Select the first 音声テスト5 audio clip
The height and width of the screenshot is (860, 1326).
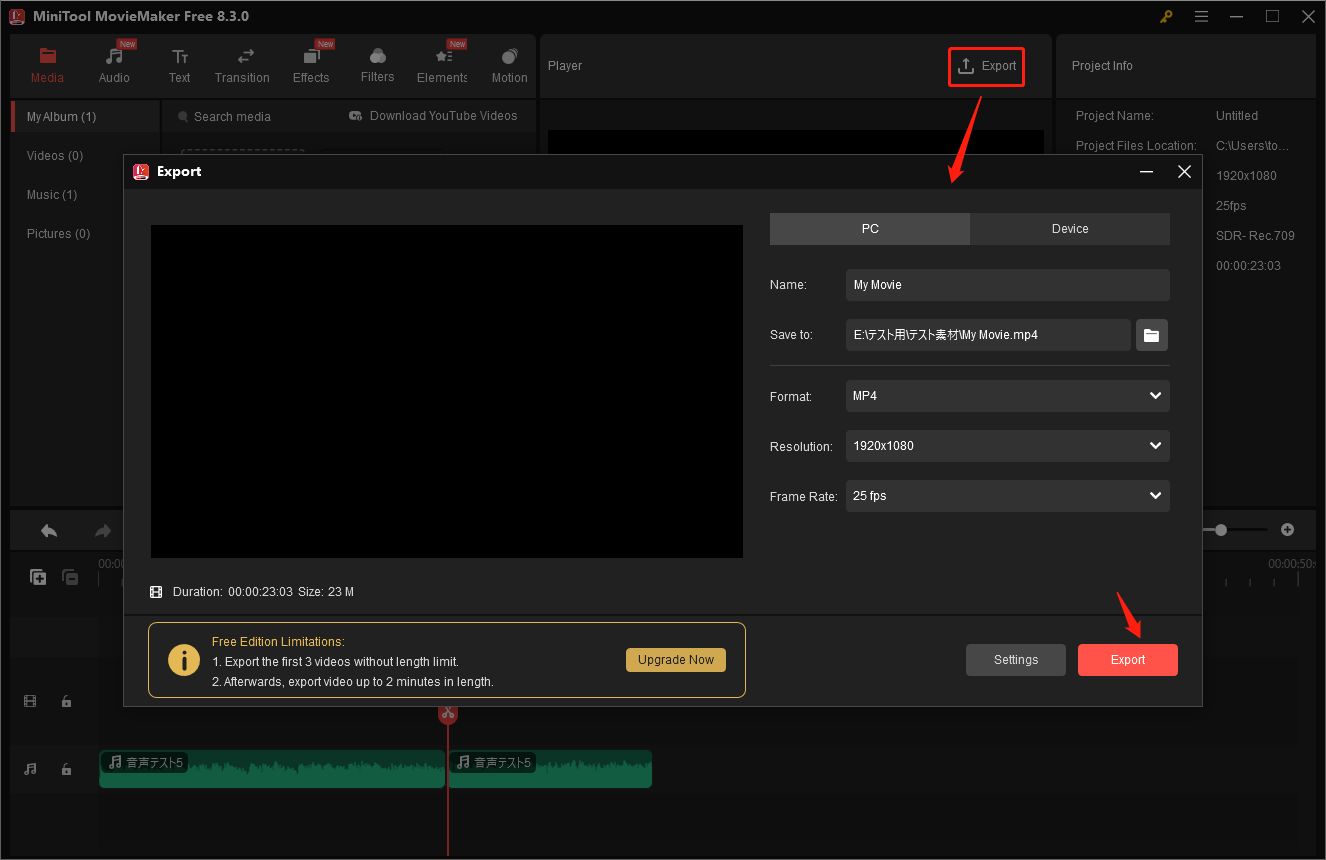272,769
